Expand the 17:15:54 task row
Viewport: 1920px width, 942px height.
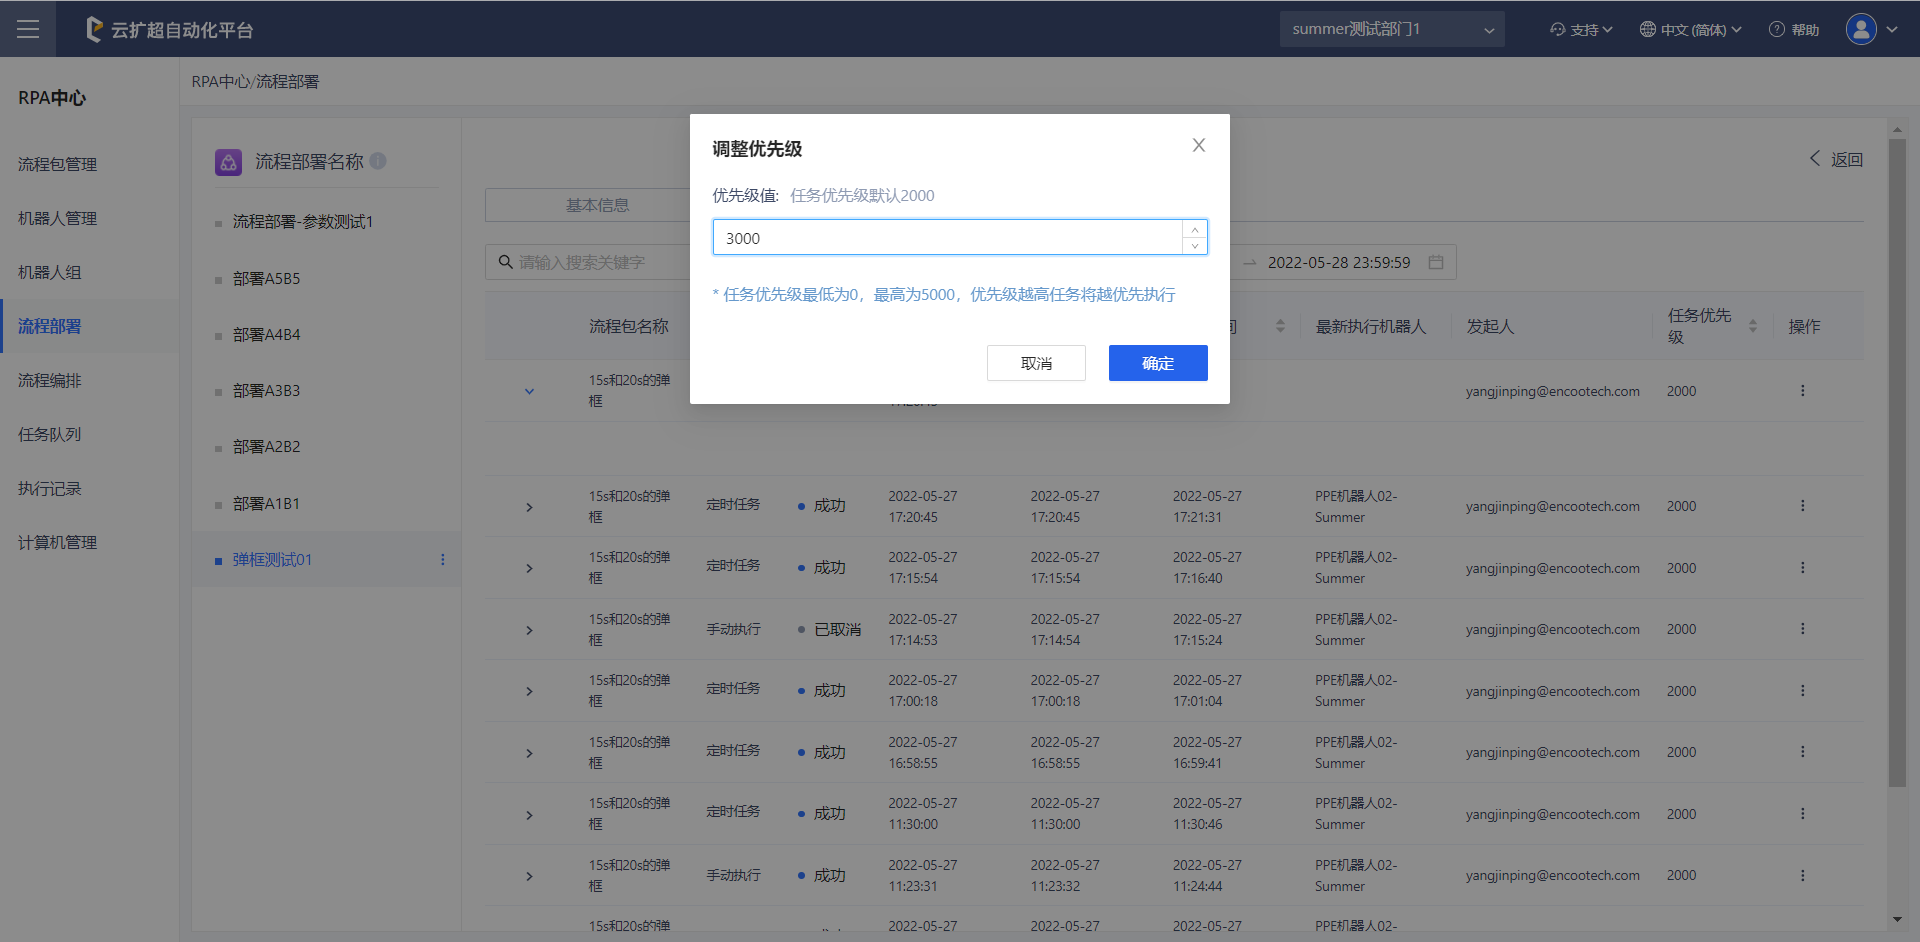[529, 568]
